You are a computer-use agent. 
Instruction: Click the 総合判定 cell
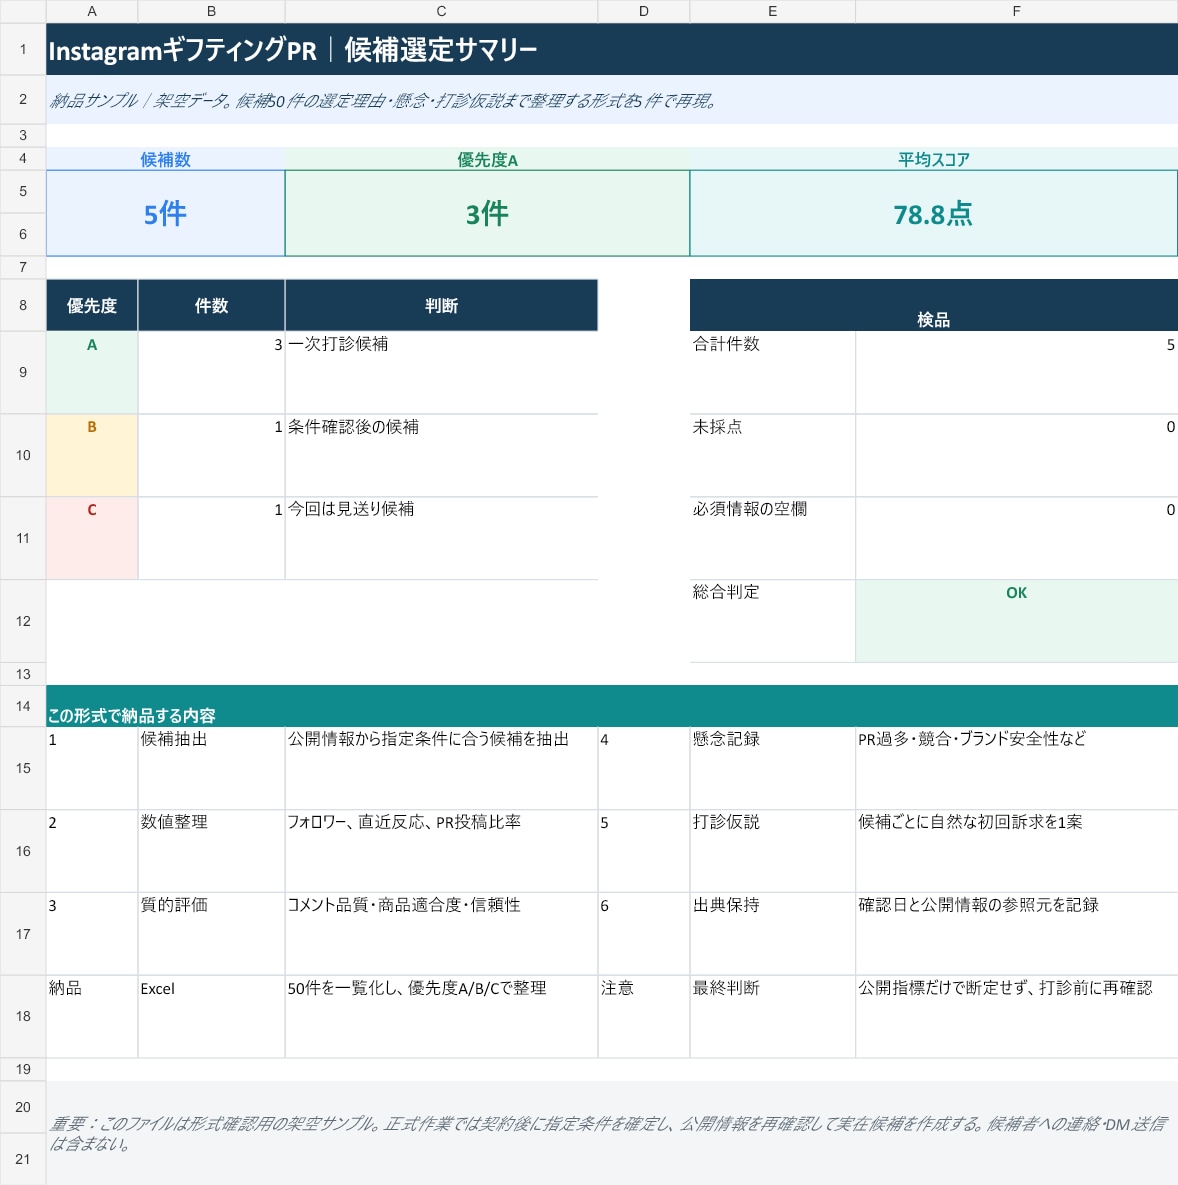coord(772,621)
